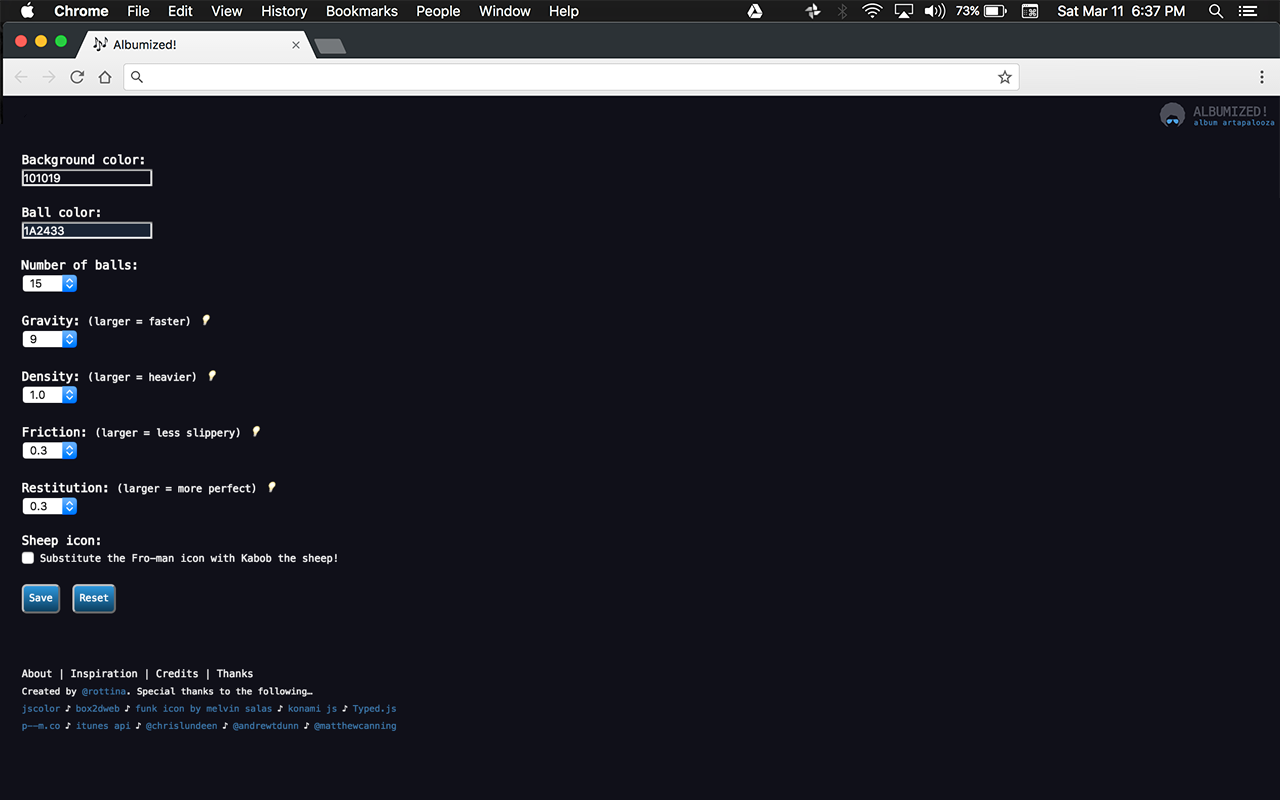The image size is (1280, 800).
Task: Go to the Chrome home page
Action: click(105, 77)
